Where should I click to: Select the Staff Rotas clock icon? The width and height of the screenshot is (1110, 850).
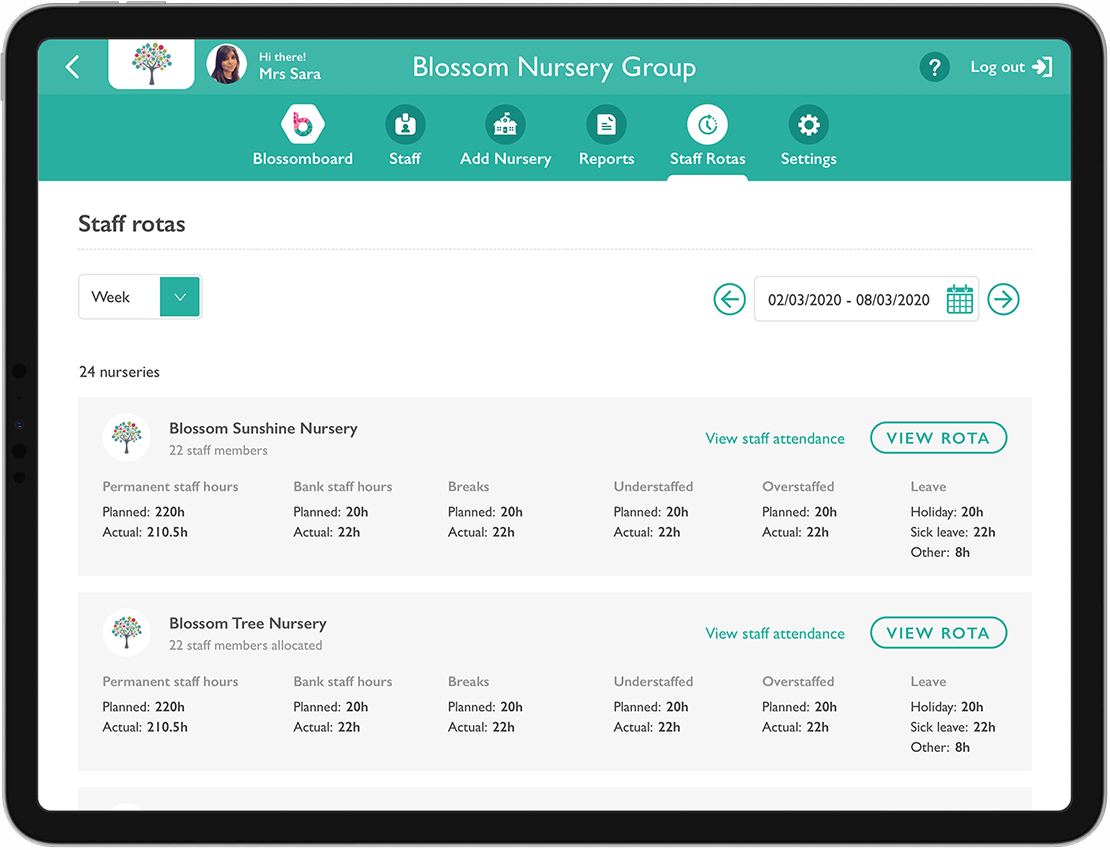[x=707, y=125]
